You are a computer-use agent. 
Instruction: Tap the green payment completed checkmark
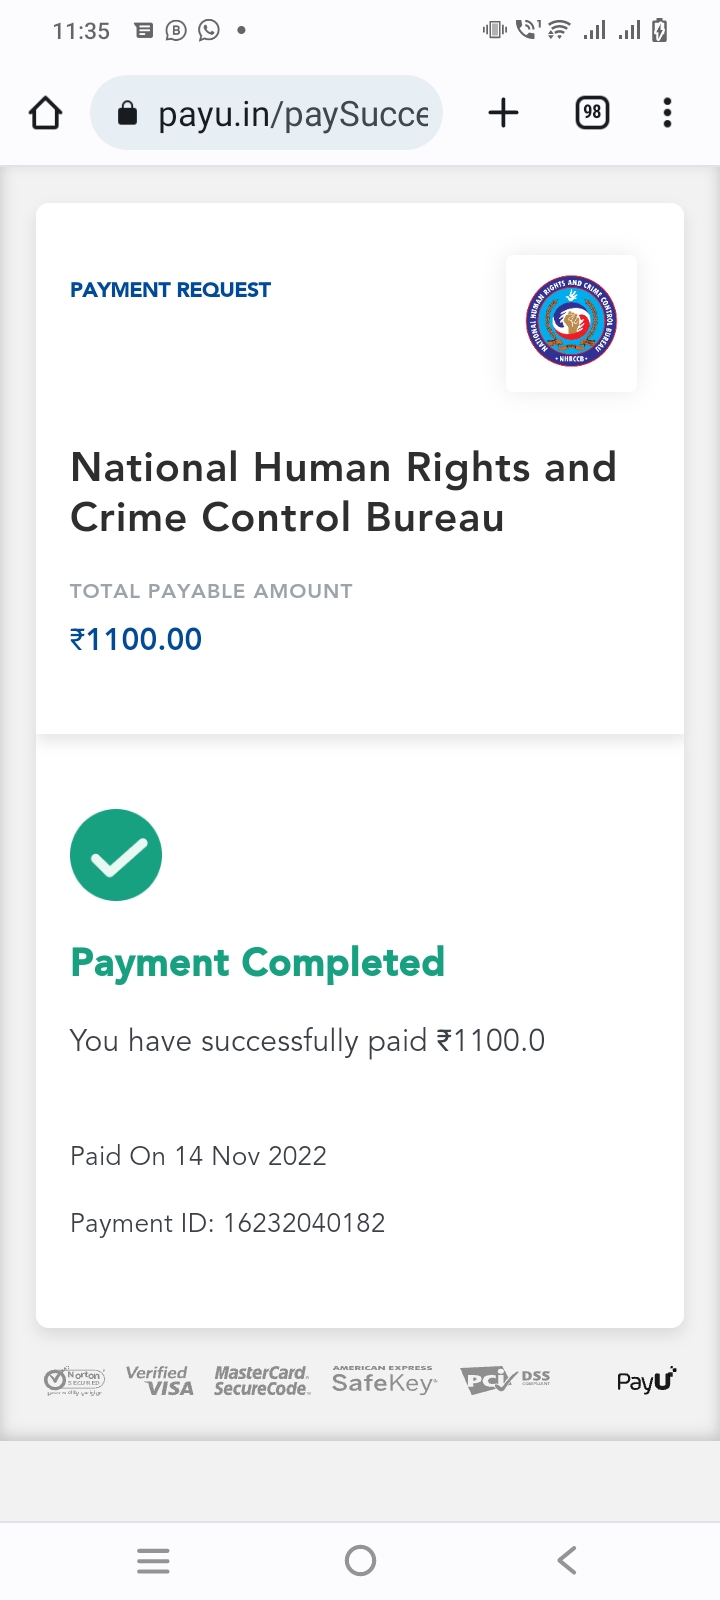click(116, 855)
